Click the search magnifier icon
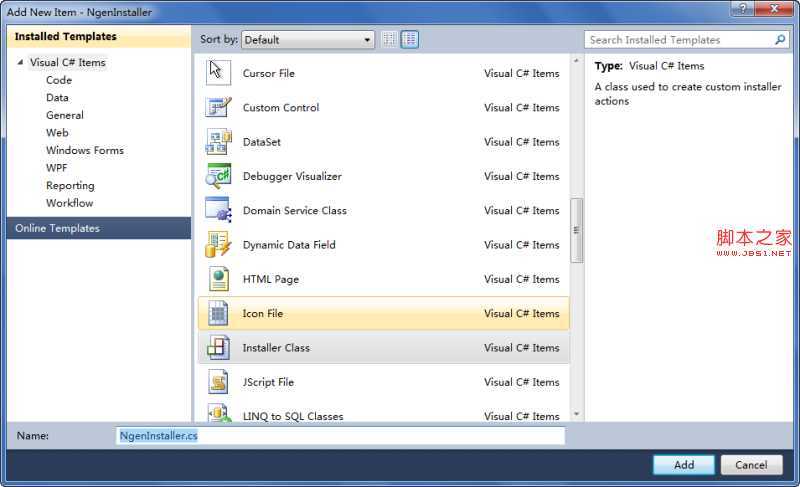This screenshot has height=487, width=800. [780, 39]
